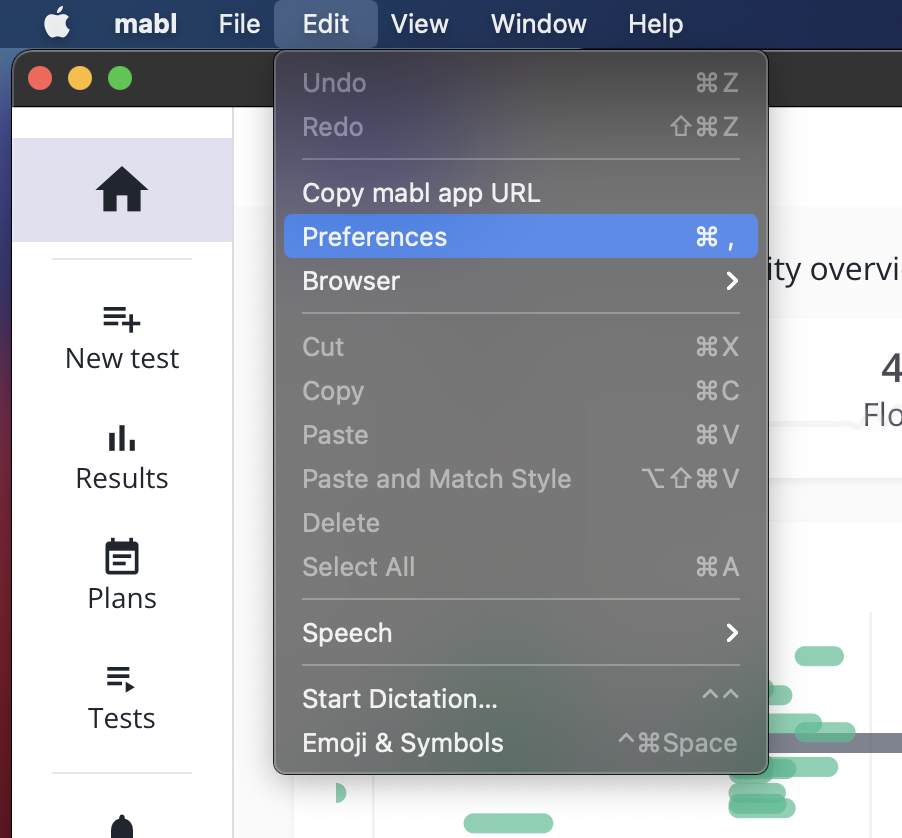Click the New test icon in sidebar
Screen dimensions: 902x838
tap(122, 319)
